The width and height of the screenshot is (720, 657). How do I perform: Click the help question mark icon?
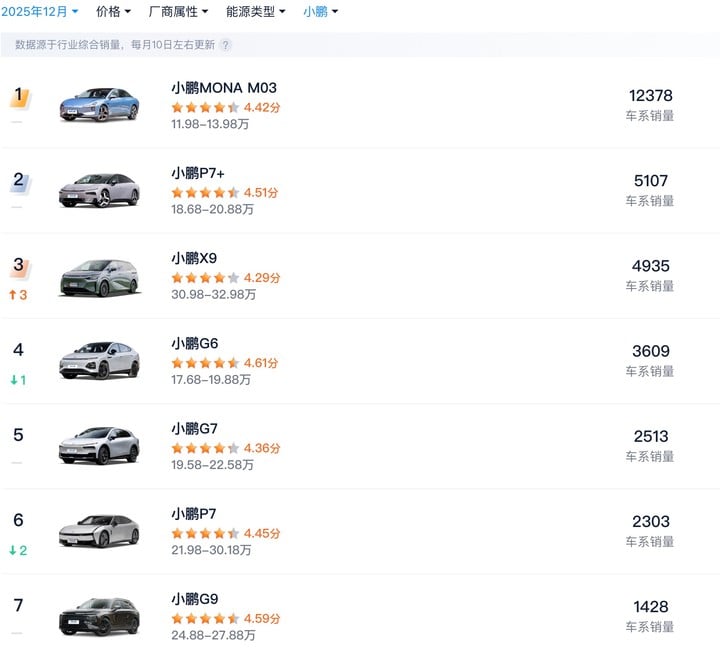click(226, 45)
